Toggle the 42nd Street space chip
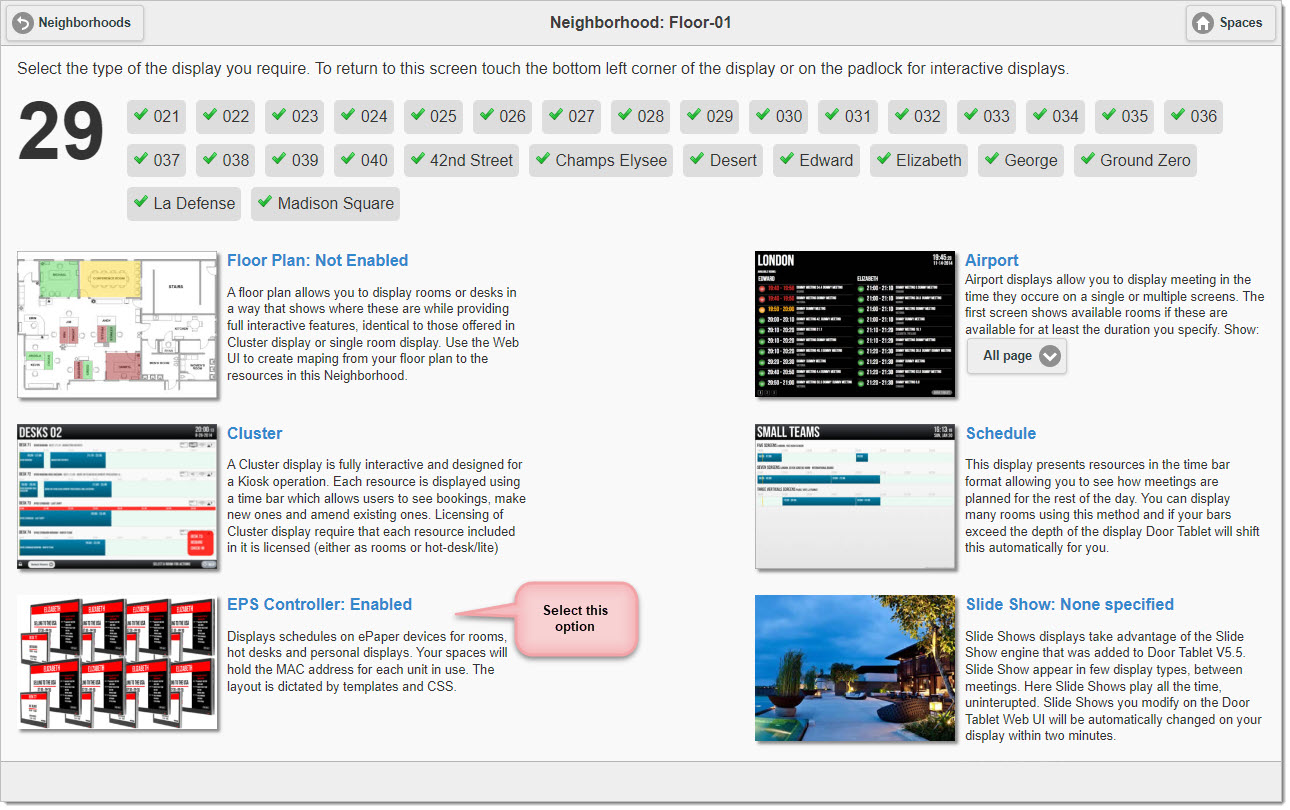The height and width of the screenshot is (810, 1290). (461, 160)
